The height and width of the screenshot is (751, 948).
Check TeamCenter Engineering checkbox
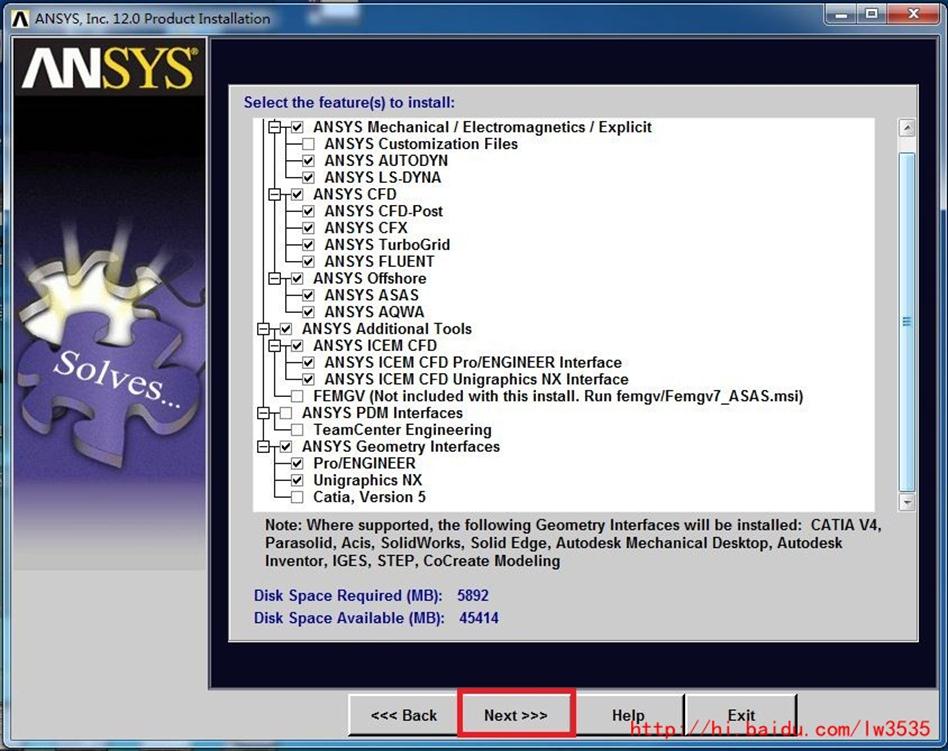point(297,430)
